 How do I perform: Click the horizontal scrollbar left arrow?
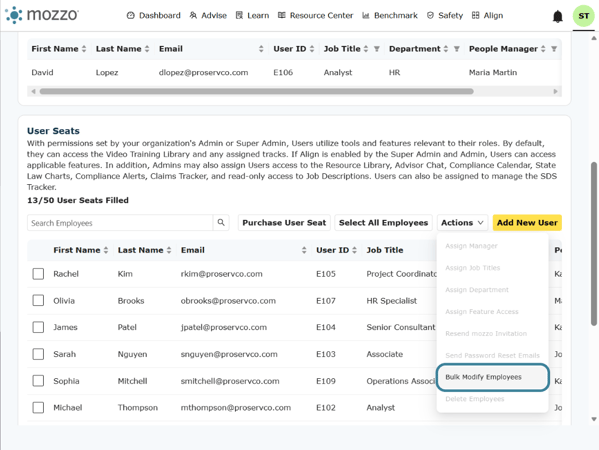click(33, 91)
